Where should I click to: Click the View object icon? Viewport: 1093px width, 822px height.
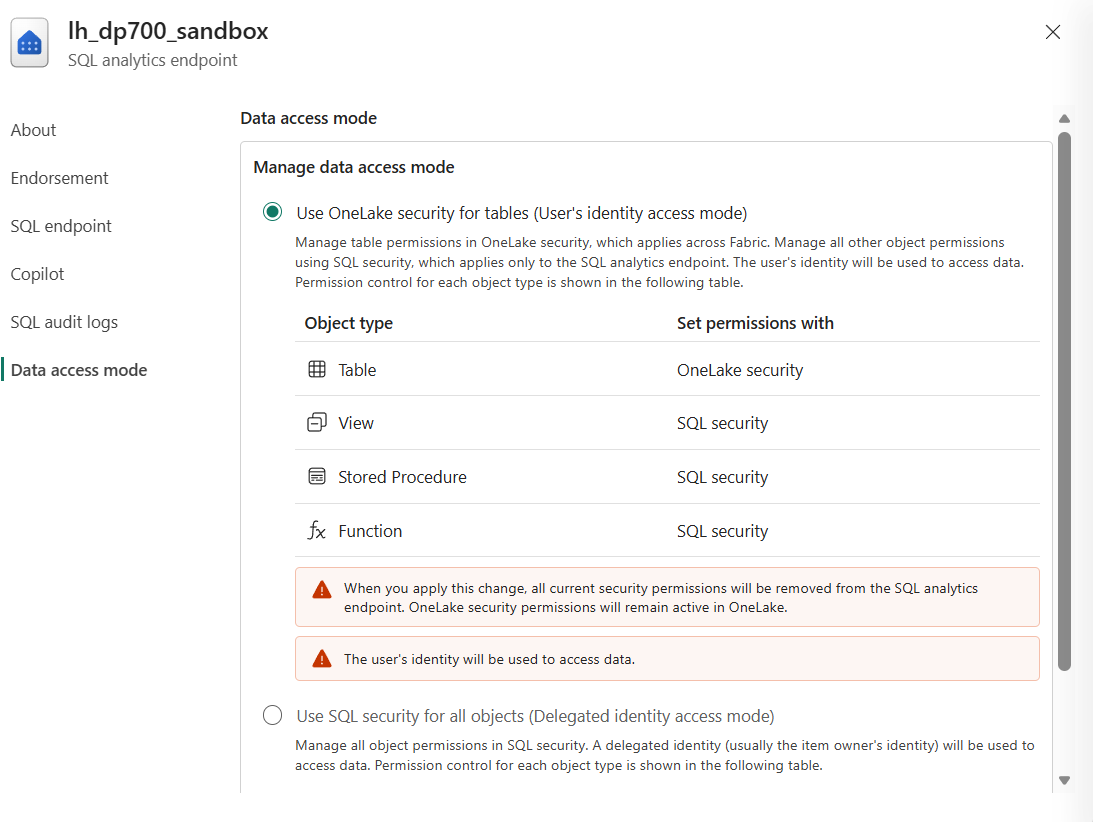click(x=316, y=423)
